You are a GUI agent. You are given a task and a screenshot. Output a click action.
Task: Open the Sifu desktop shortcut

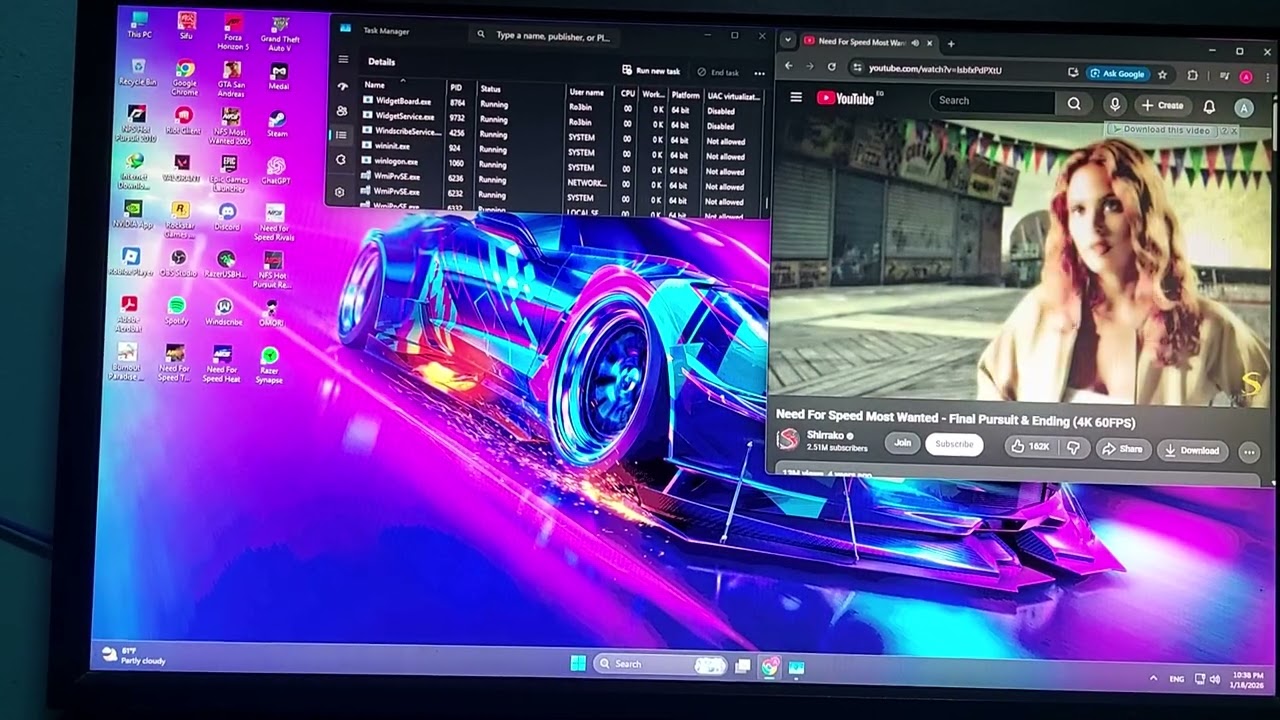186,25
